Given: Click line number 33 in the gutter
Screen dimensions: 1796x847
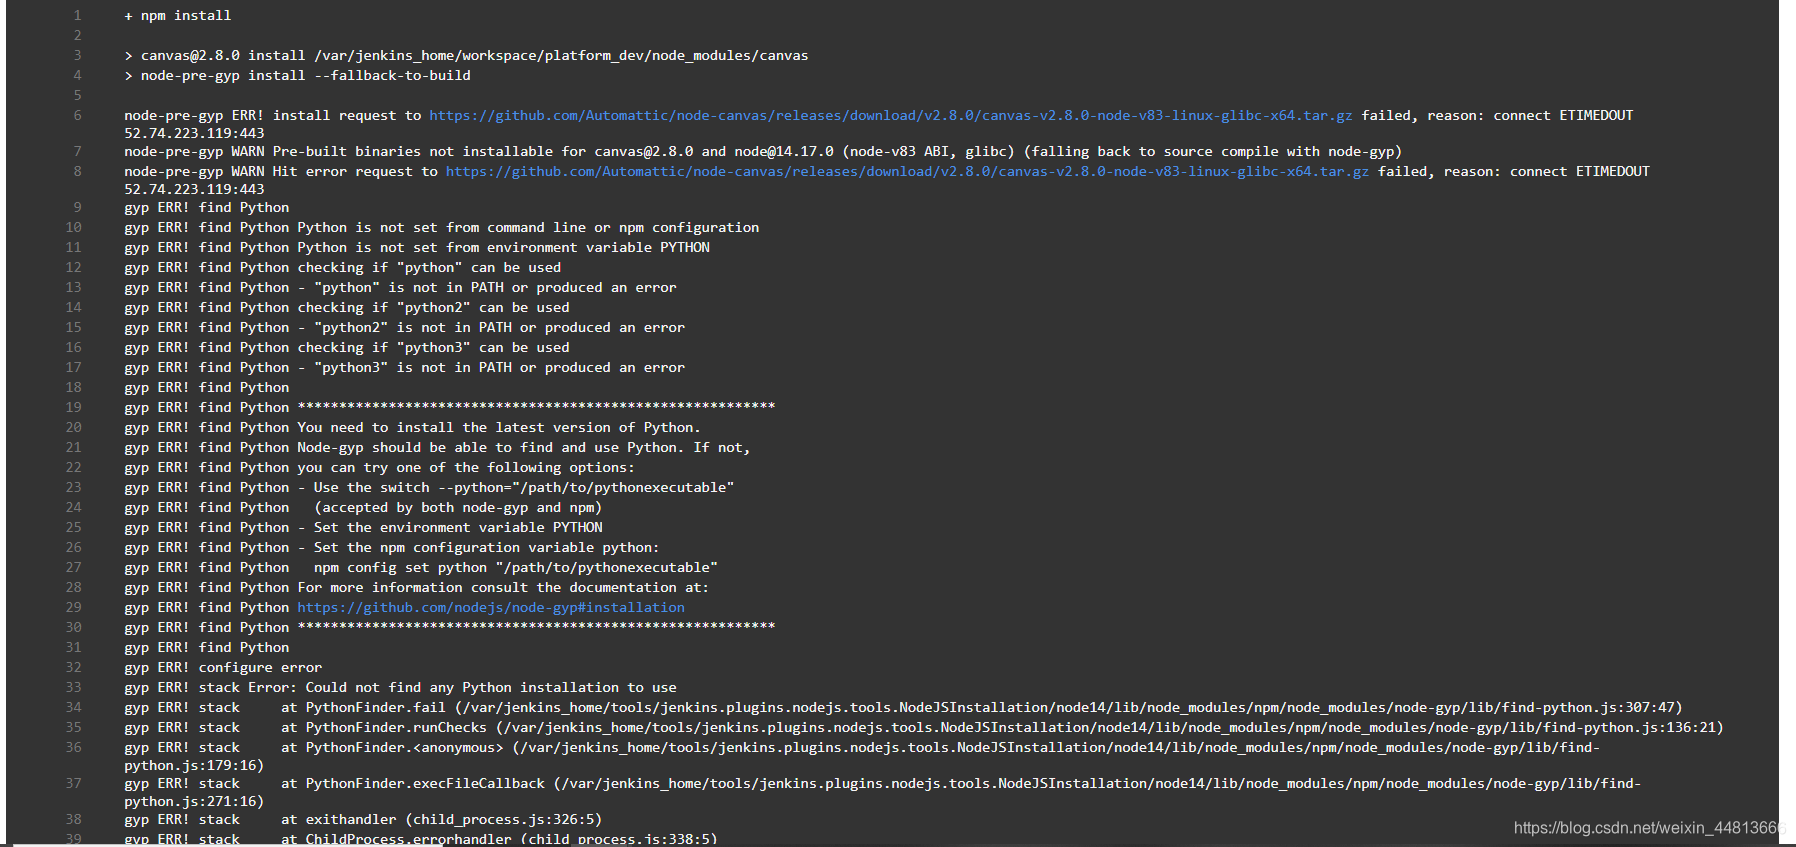Looking at the screenshot, I should 74,687.
